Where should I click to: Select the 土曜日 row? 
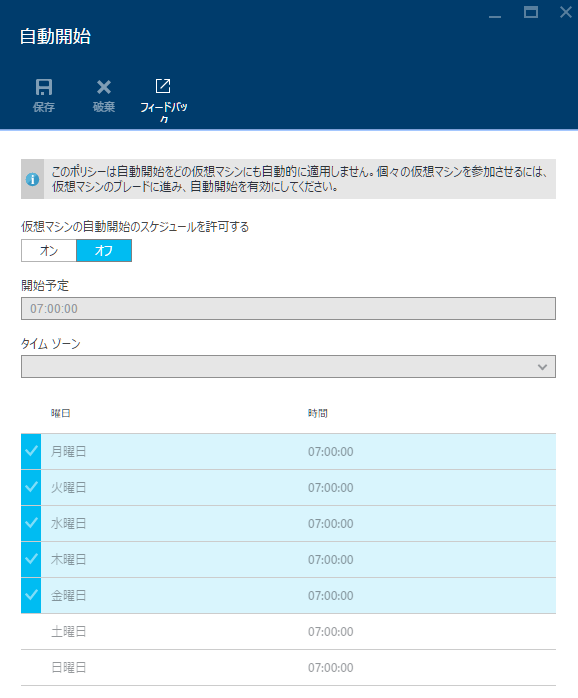289,632
